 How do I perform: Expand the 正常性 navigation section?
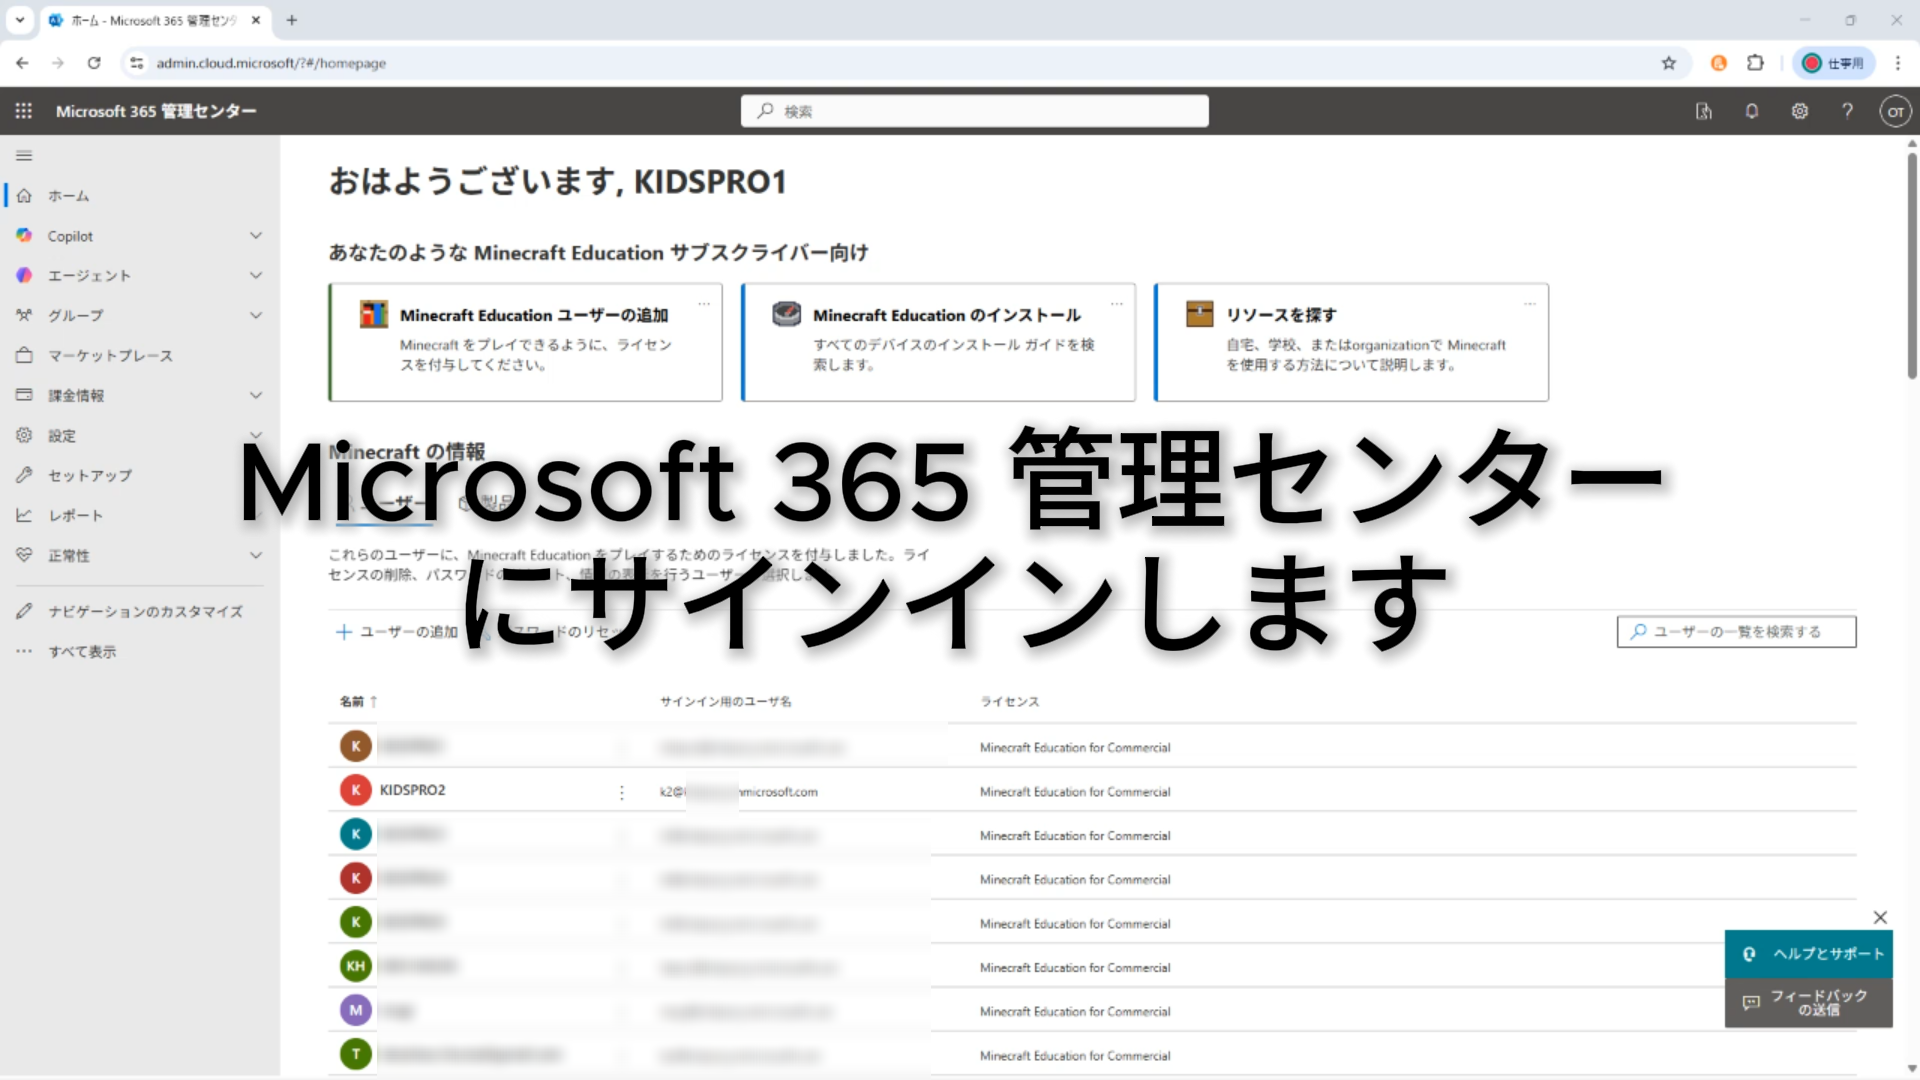tap(255, 556)
